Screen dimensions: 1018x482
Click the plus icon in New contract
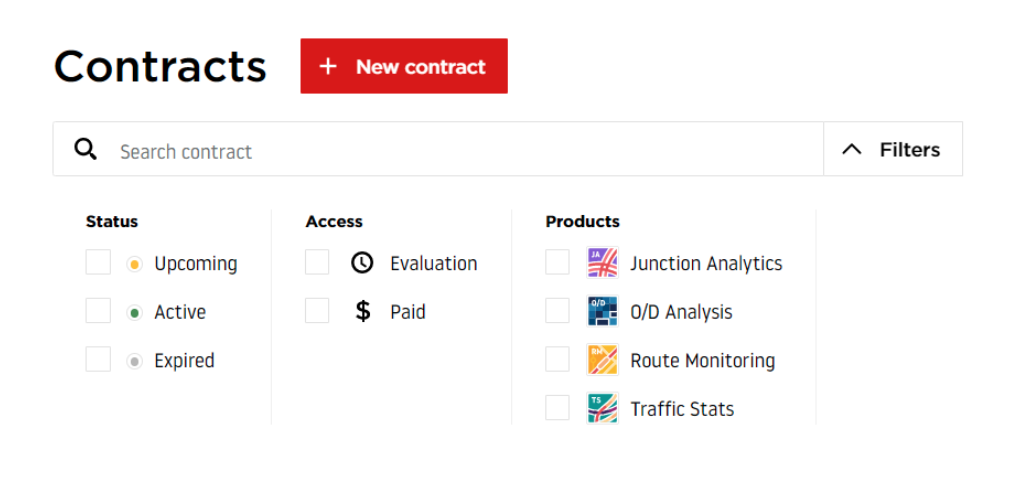(x=329, y=66)
